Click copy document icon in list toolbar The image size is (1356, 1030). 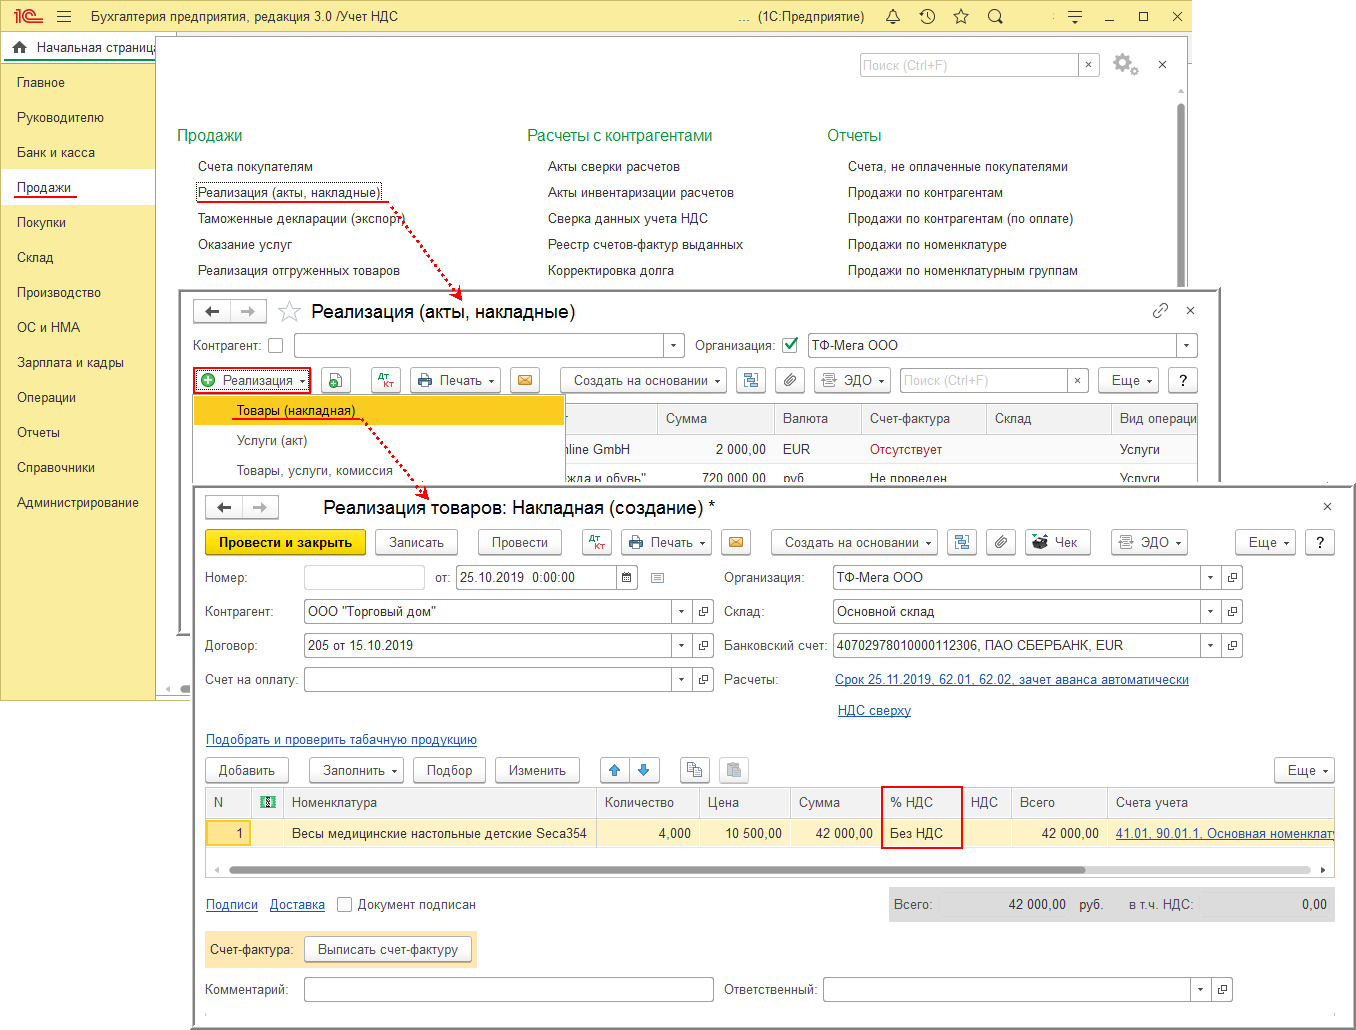point(336,380)
